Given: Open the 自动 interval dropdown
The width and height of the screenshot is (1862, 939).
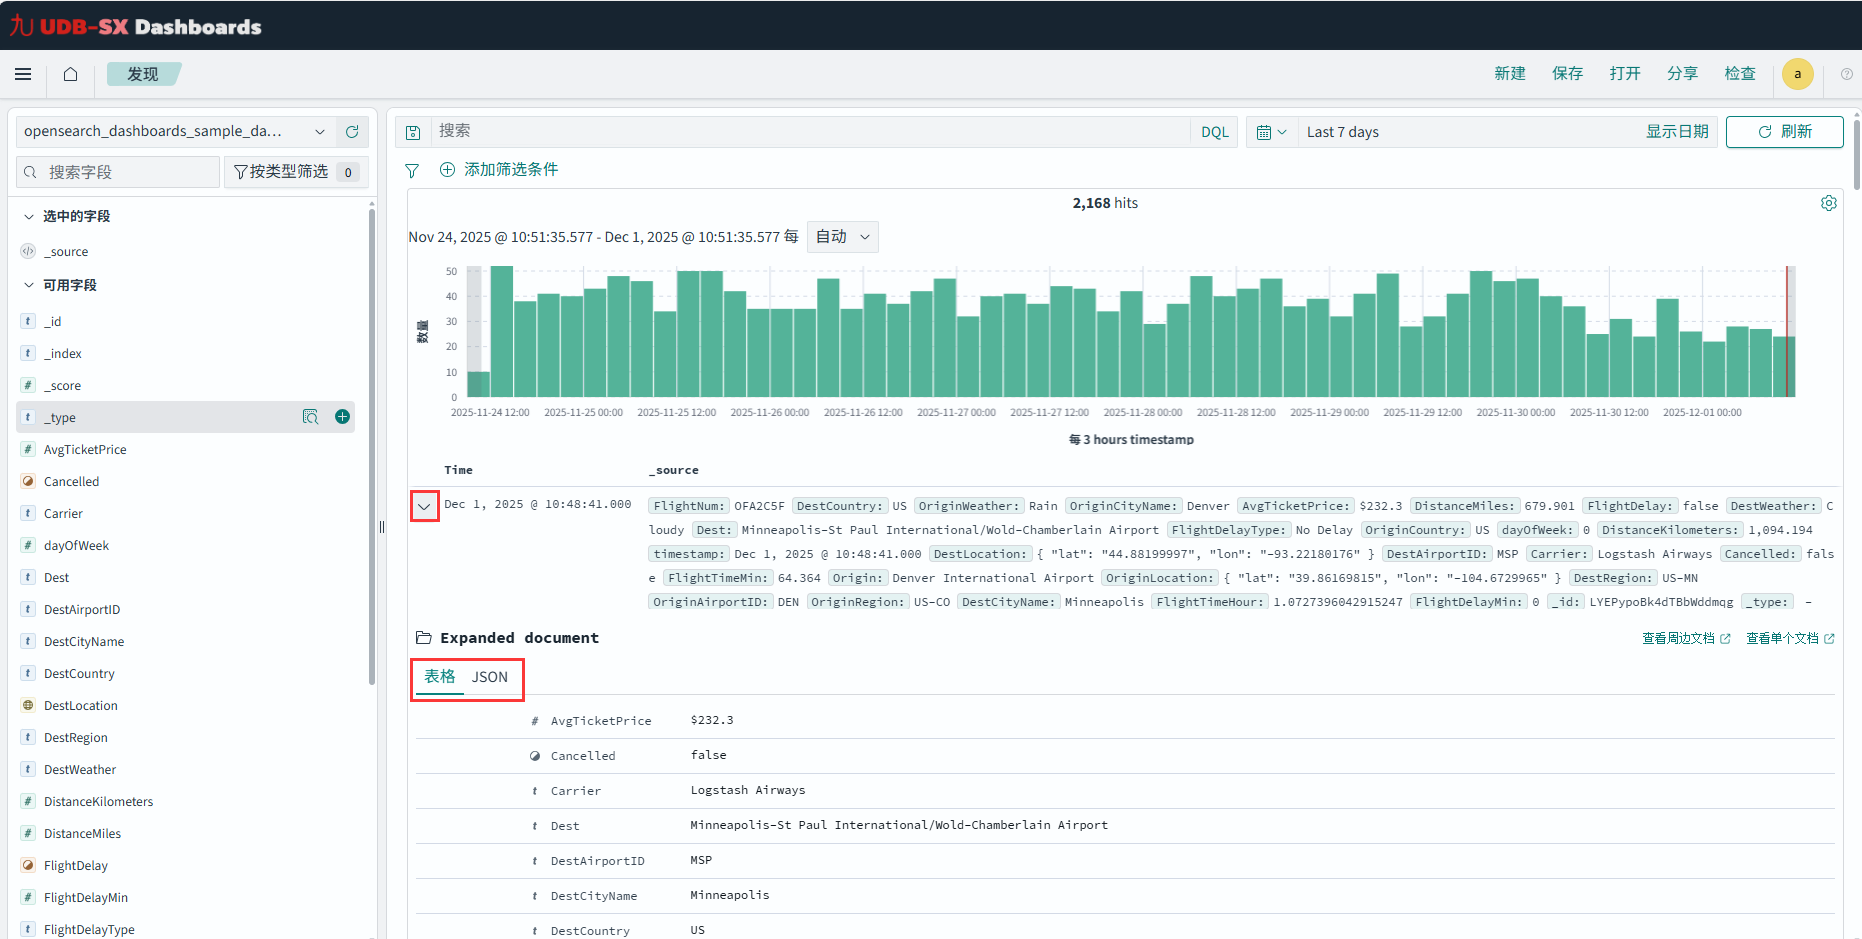Looking at the screenshot, I should 842,237.
